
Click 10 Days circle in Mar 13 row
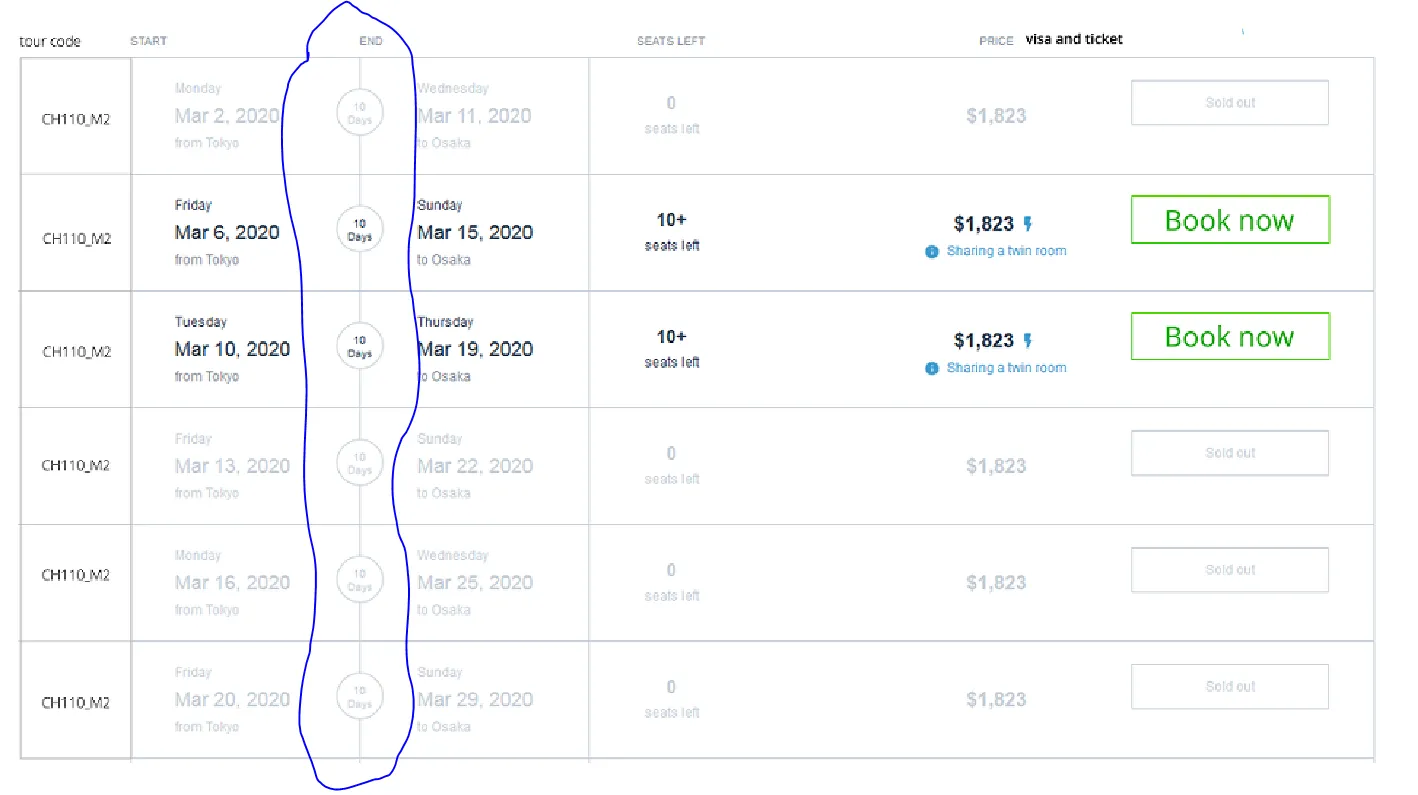360,463
